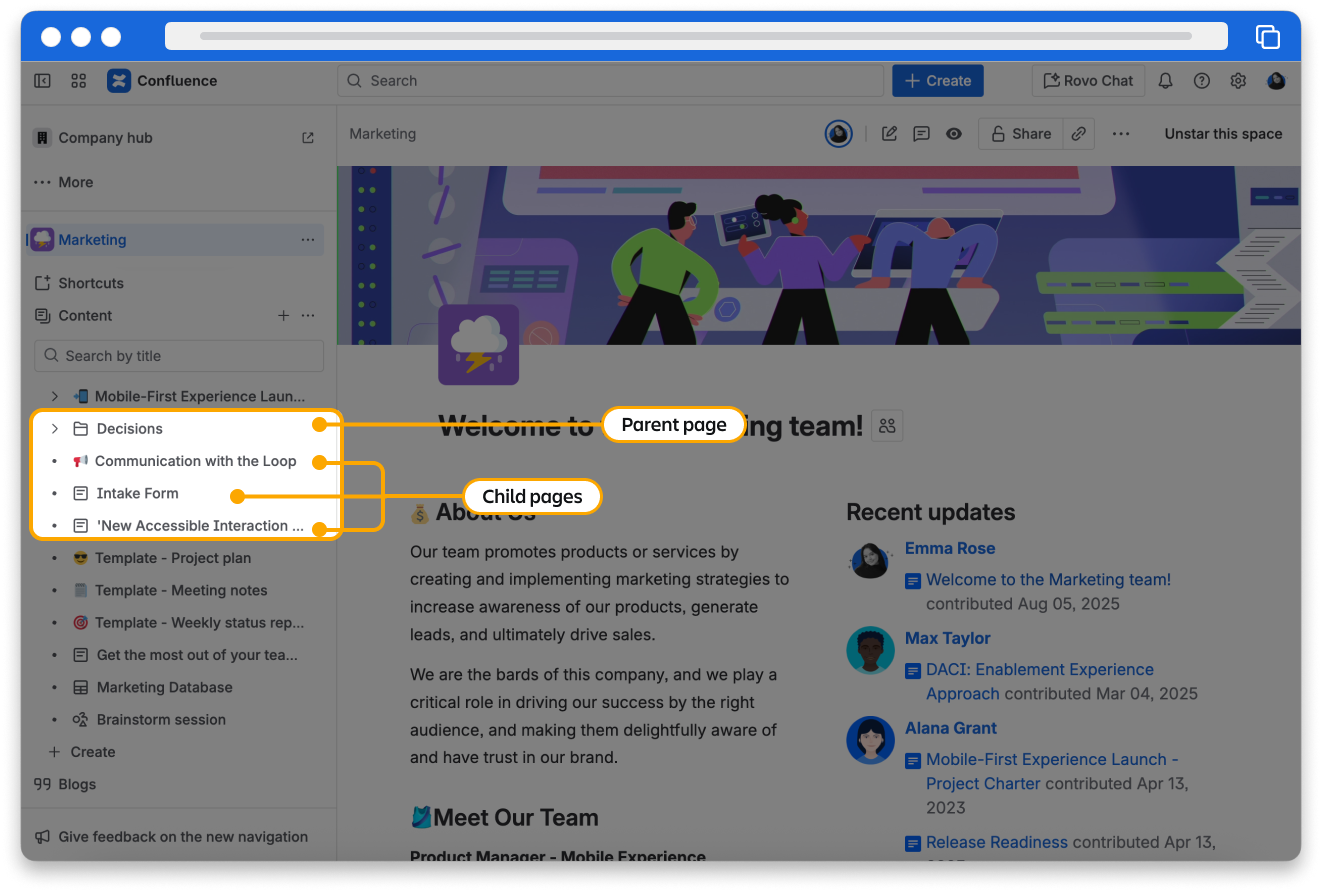Collapse the sidebar using the panel icon
This screenshot has height=892, width=1322.
tap(42, 81)
